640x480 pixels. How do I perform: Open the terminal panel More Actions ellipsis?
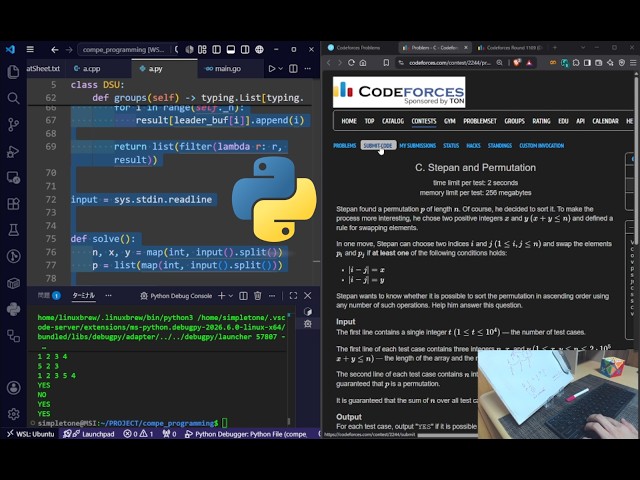(272, 296)
